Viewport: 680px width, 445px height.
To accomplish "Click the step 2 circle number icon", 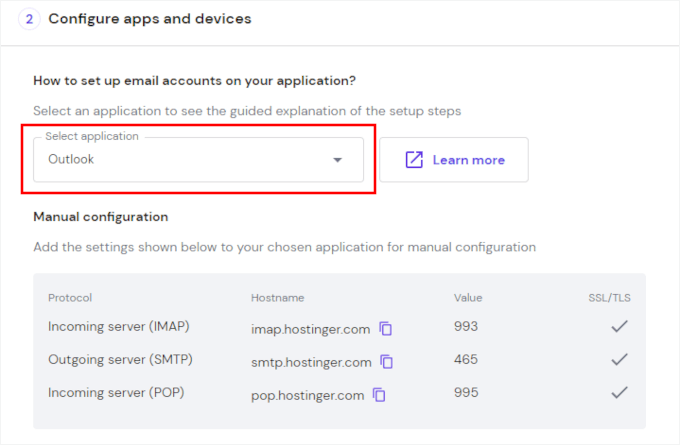I will pos(29,19).
